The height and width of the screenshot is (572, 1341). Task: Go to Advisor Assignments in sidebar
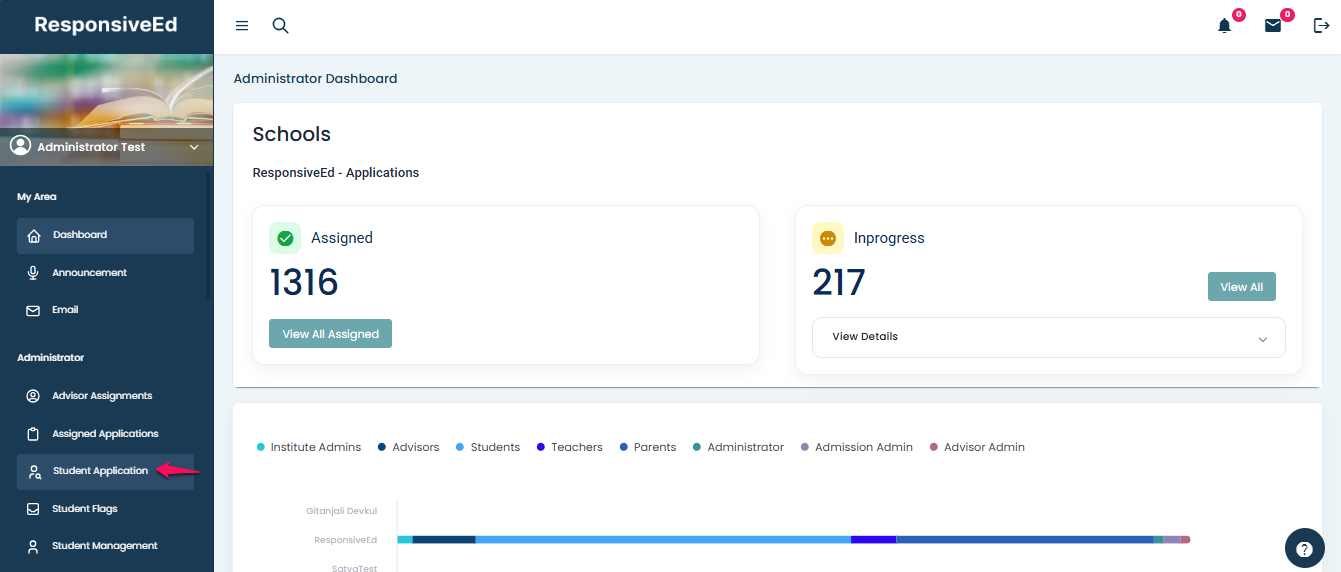(x=102, y=396)
